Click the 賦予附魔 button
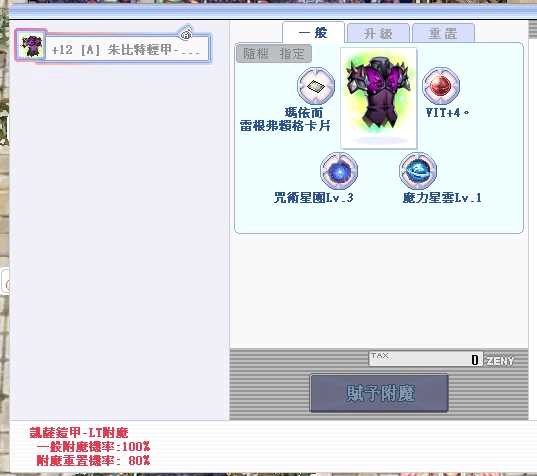 coord(379,393)
